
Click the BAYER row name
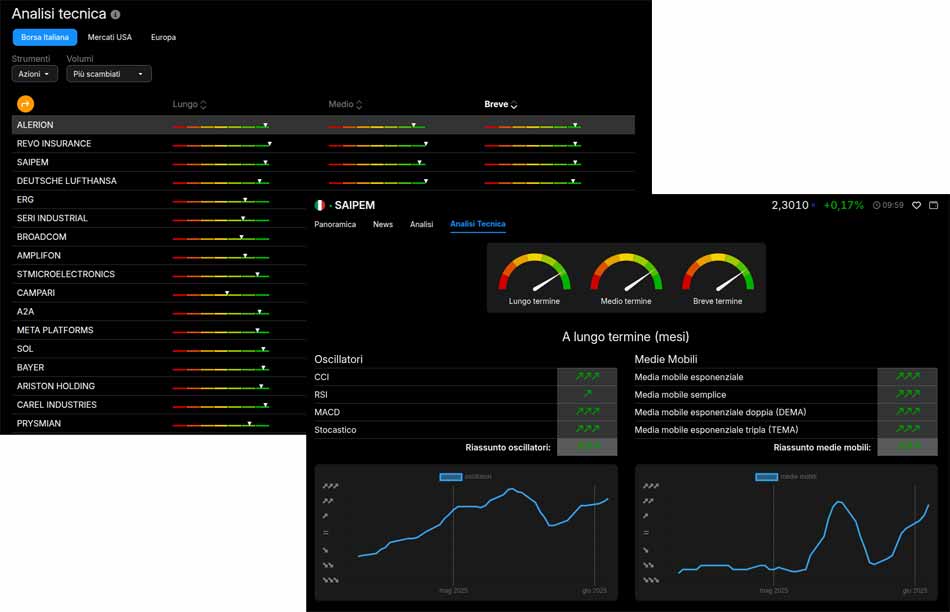pyautogui.click(x=30, y=368)
